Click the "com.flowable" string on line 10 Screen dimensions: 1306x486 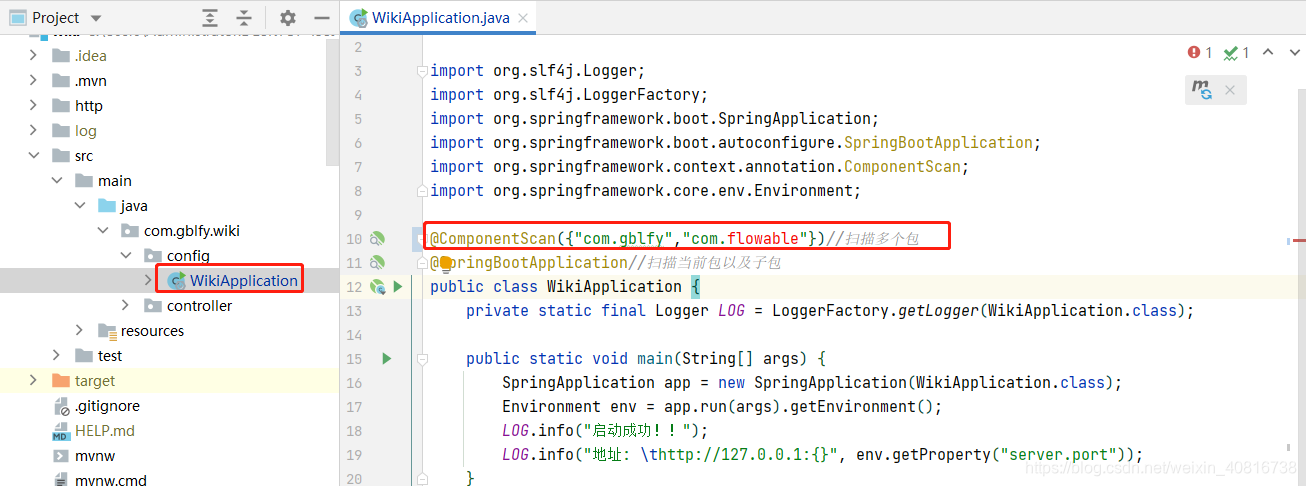coord(745,239)
